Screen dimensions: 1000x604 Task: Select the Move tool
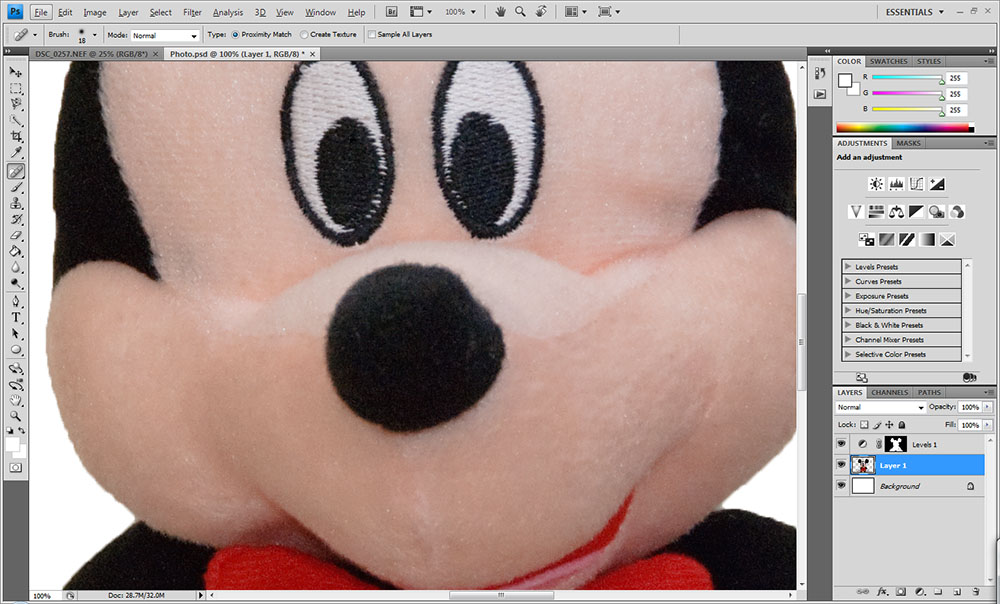pyautogui.click(x=16, y=72)
